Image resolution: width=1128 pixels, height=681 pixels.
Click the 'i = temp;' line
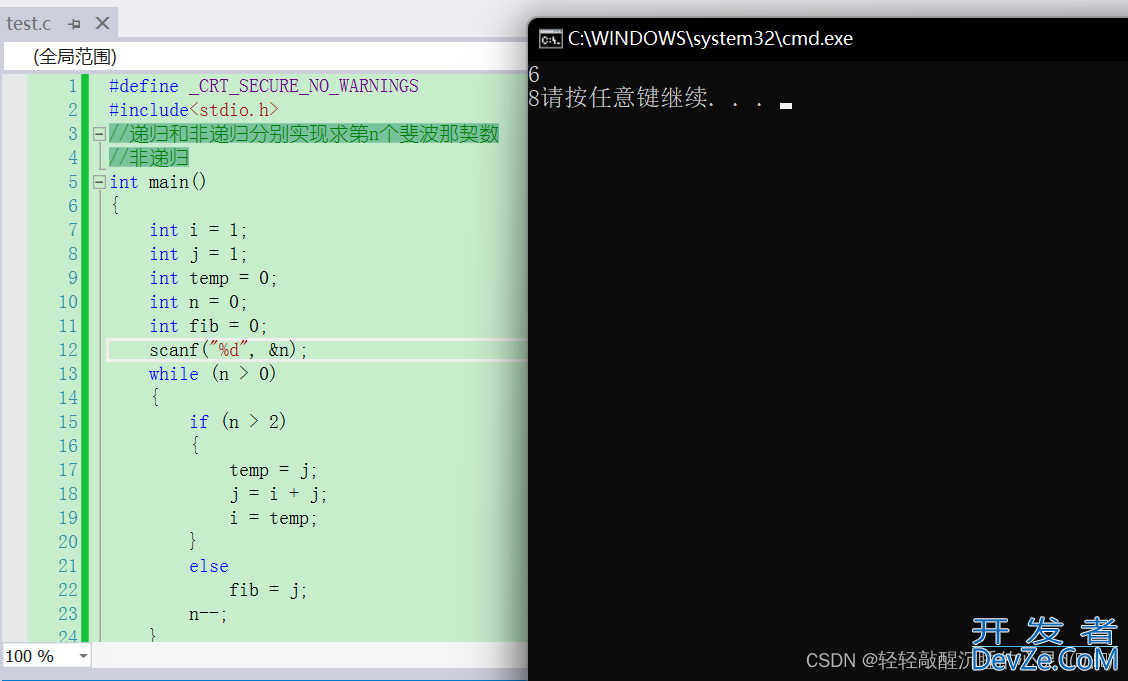click(x=273, y=518)
